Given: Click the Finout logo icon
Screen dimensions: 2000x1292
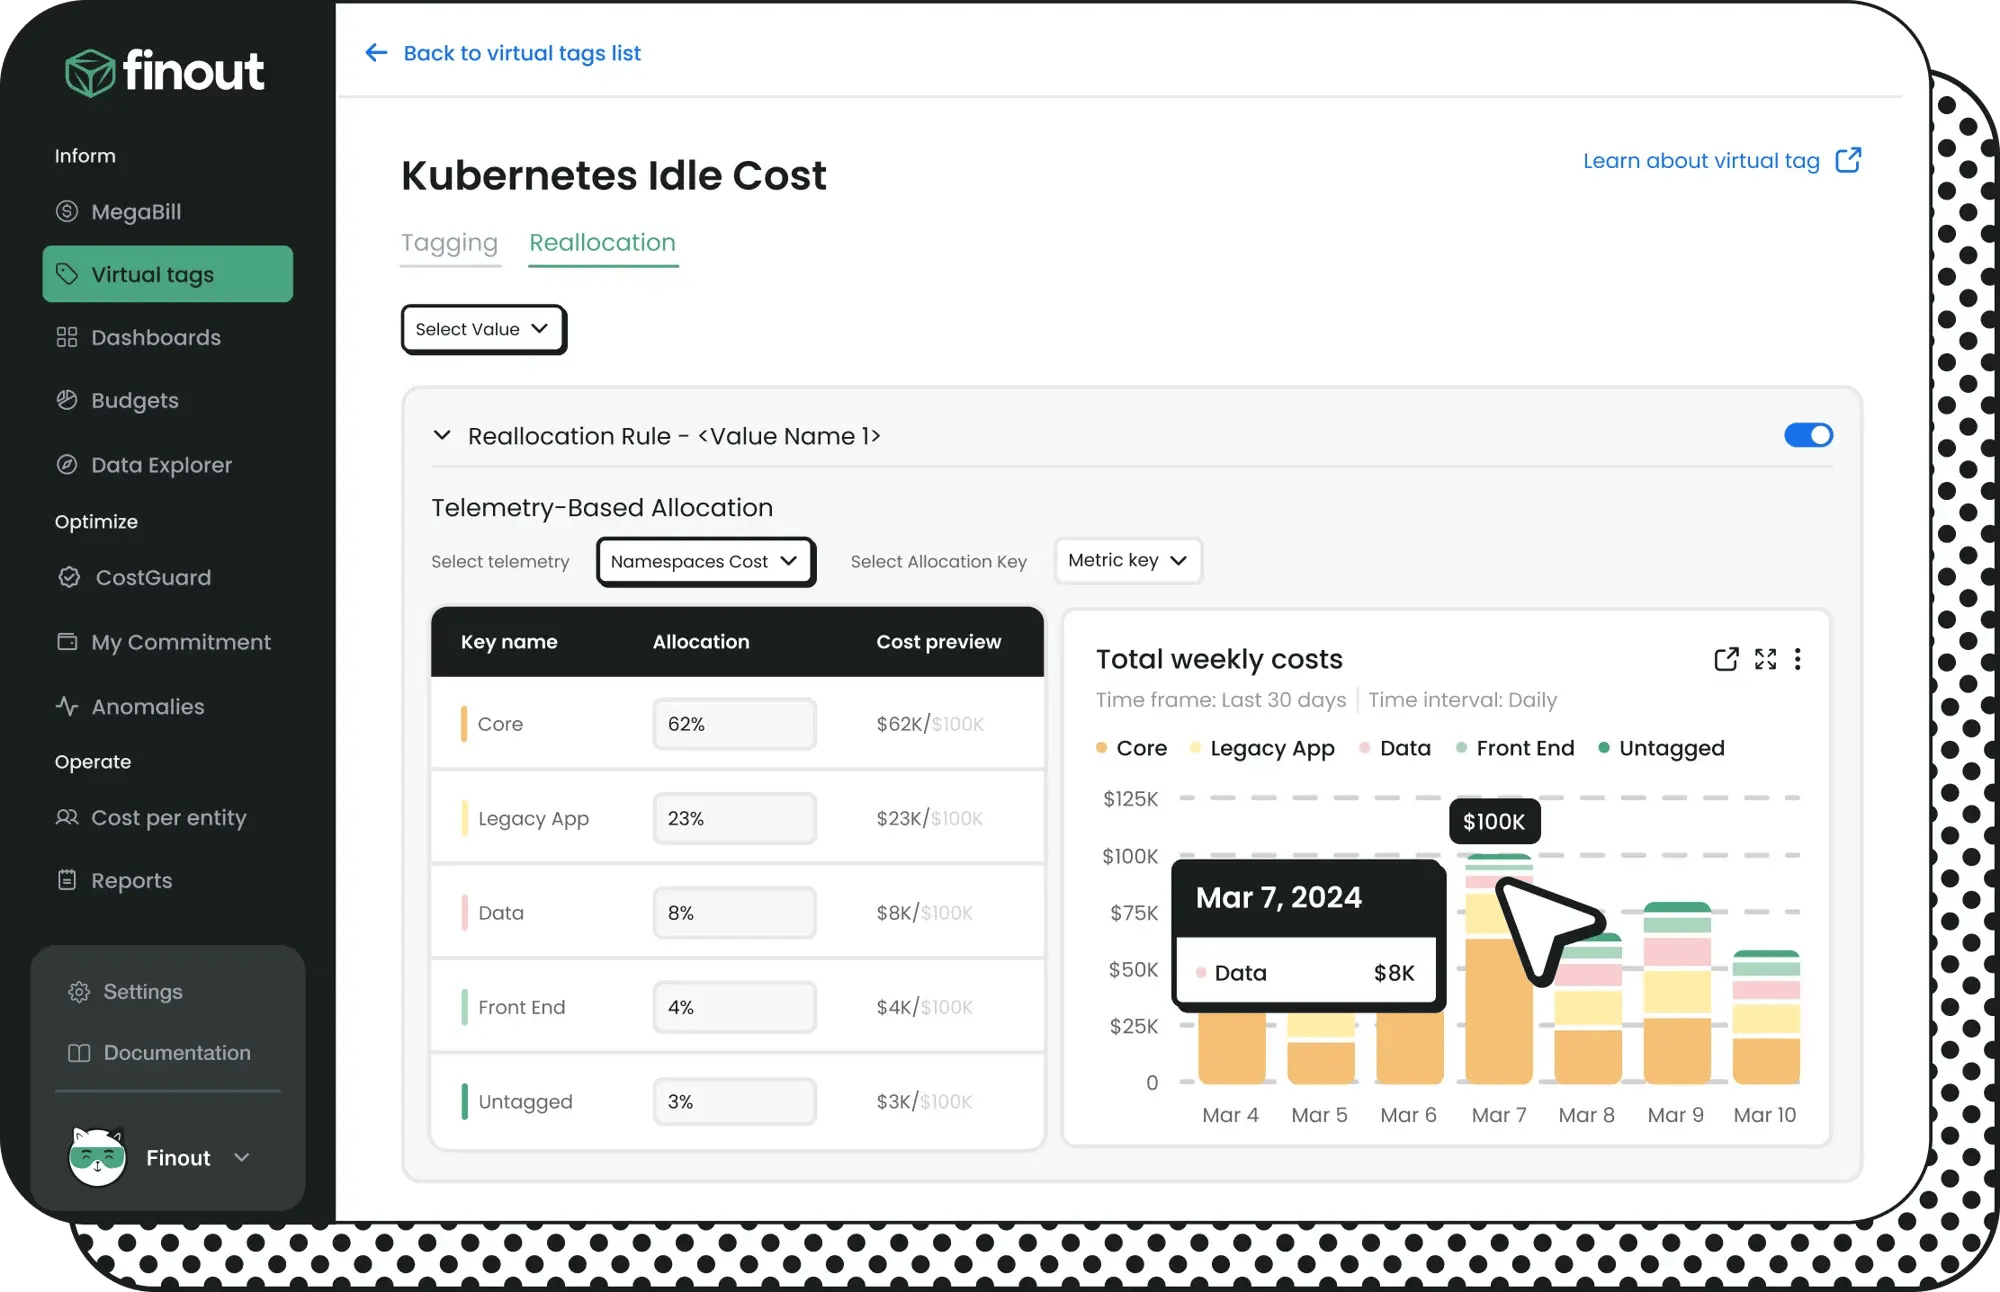Looking at the screenshot, I should pyautogui.click(x=90, y=73).
